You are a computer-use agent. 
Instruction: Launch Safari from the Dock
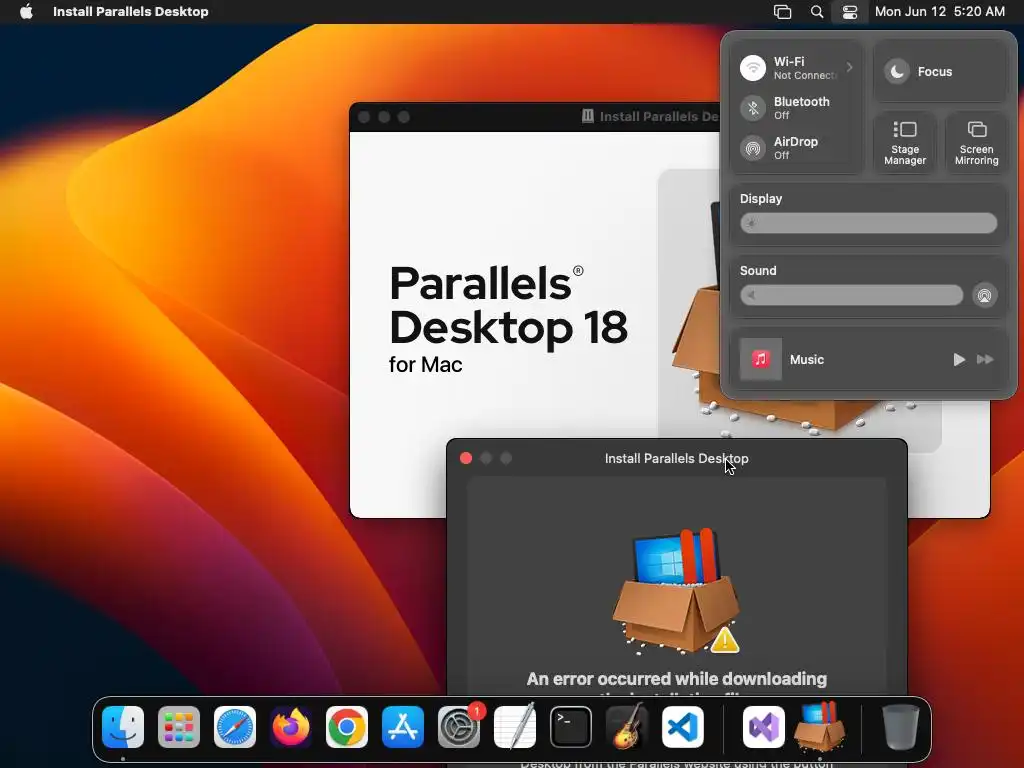click(x=235, y=727)
